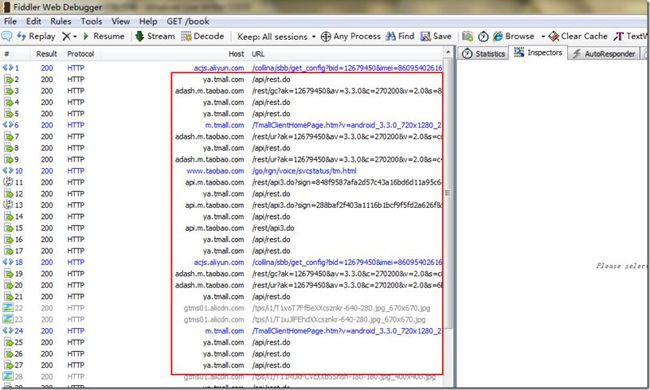The image size is (650, 390).
Task: Sort sessions by the Host column header
Action: tap(236, 54)
